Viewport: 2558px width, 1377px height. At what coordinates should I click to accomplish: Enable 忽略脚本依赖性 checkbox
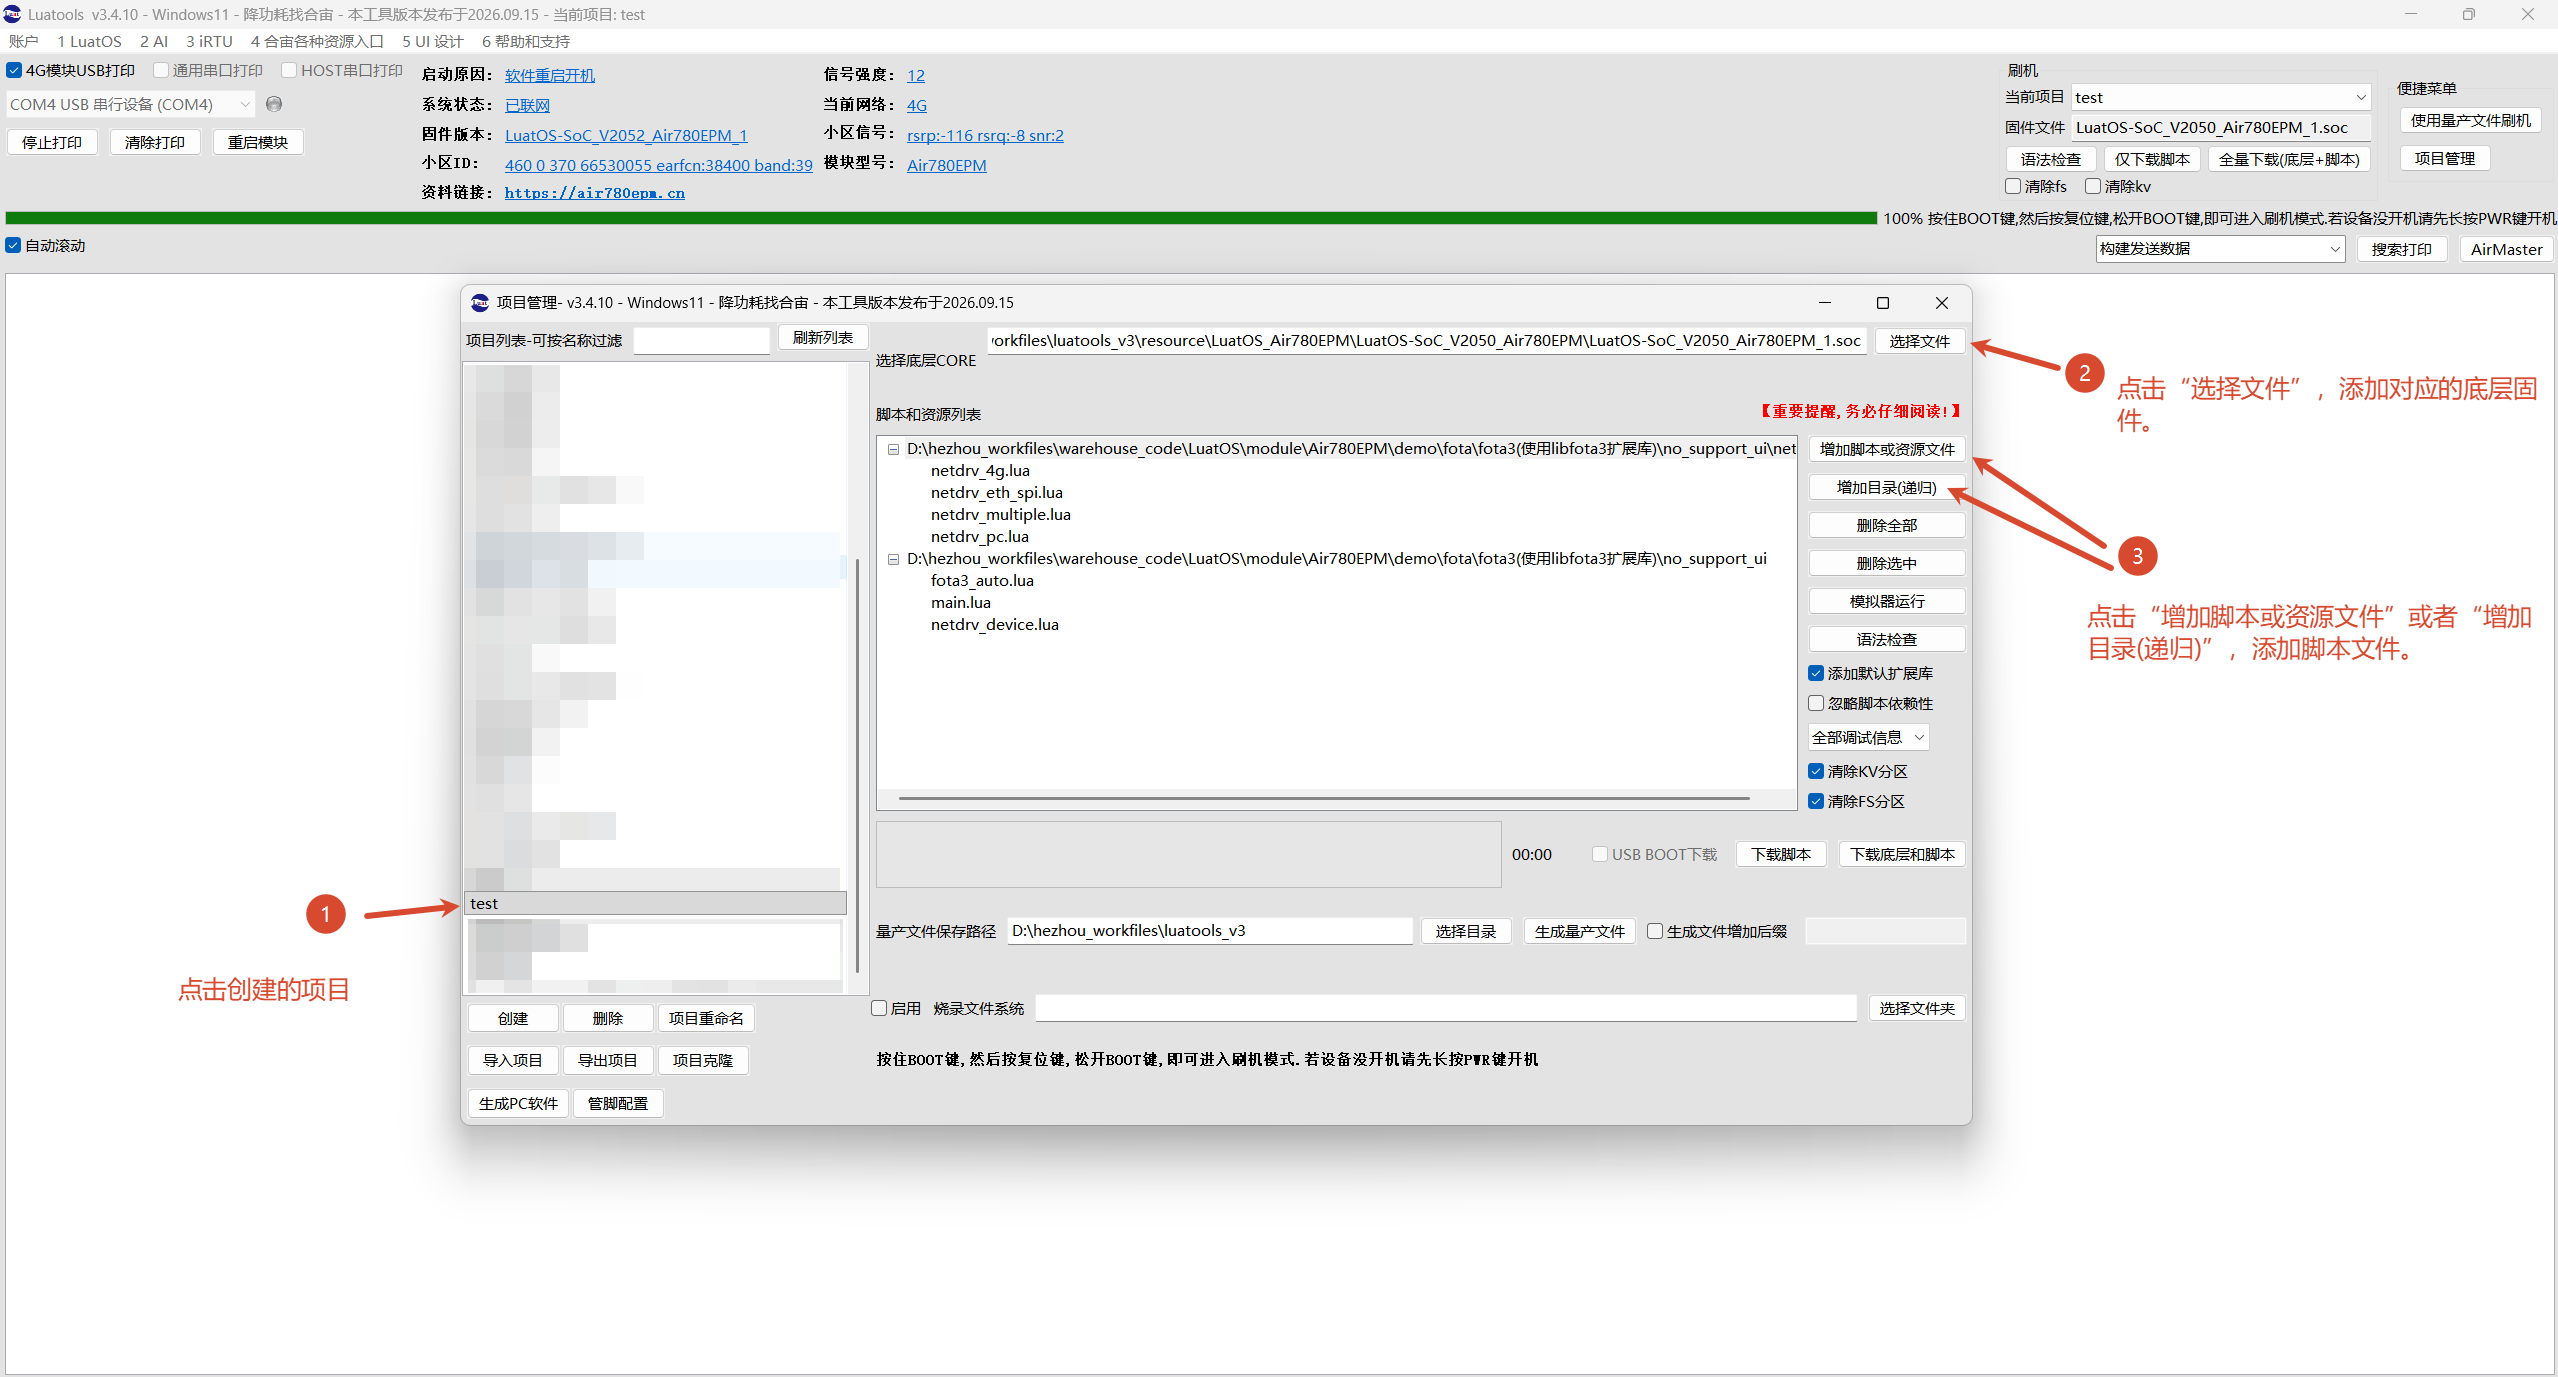pyautogui.click(x=1816, y=703)
